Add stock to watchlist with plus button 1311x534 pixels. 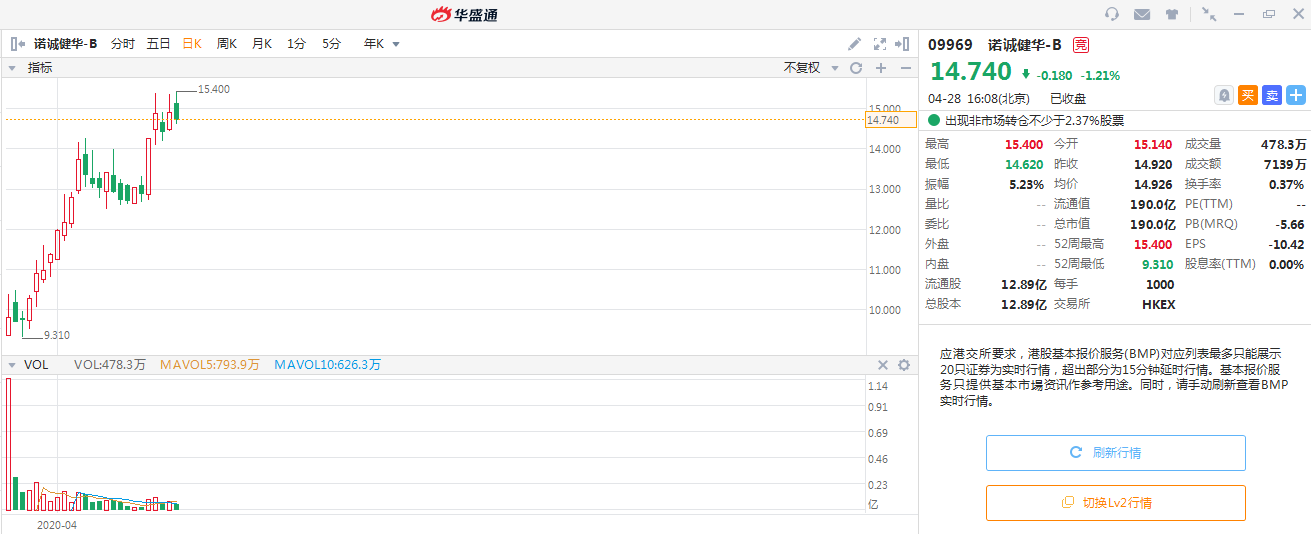click(x=1296, y=95)
